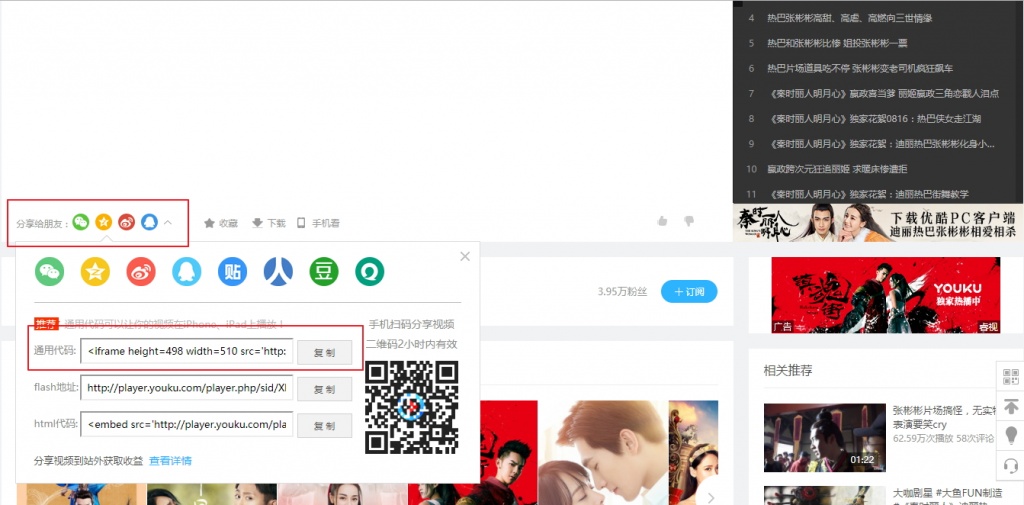Viewport: 1024px width, 505px height.
Task: Share to Douban 豆 icon
Action: pos(324,271)
